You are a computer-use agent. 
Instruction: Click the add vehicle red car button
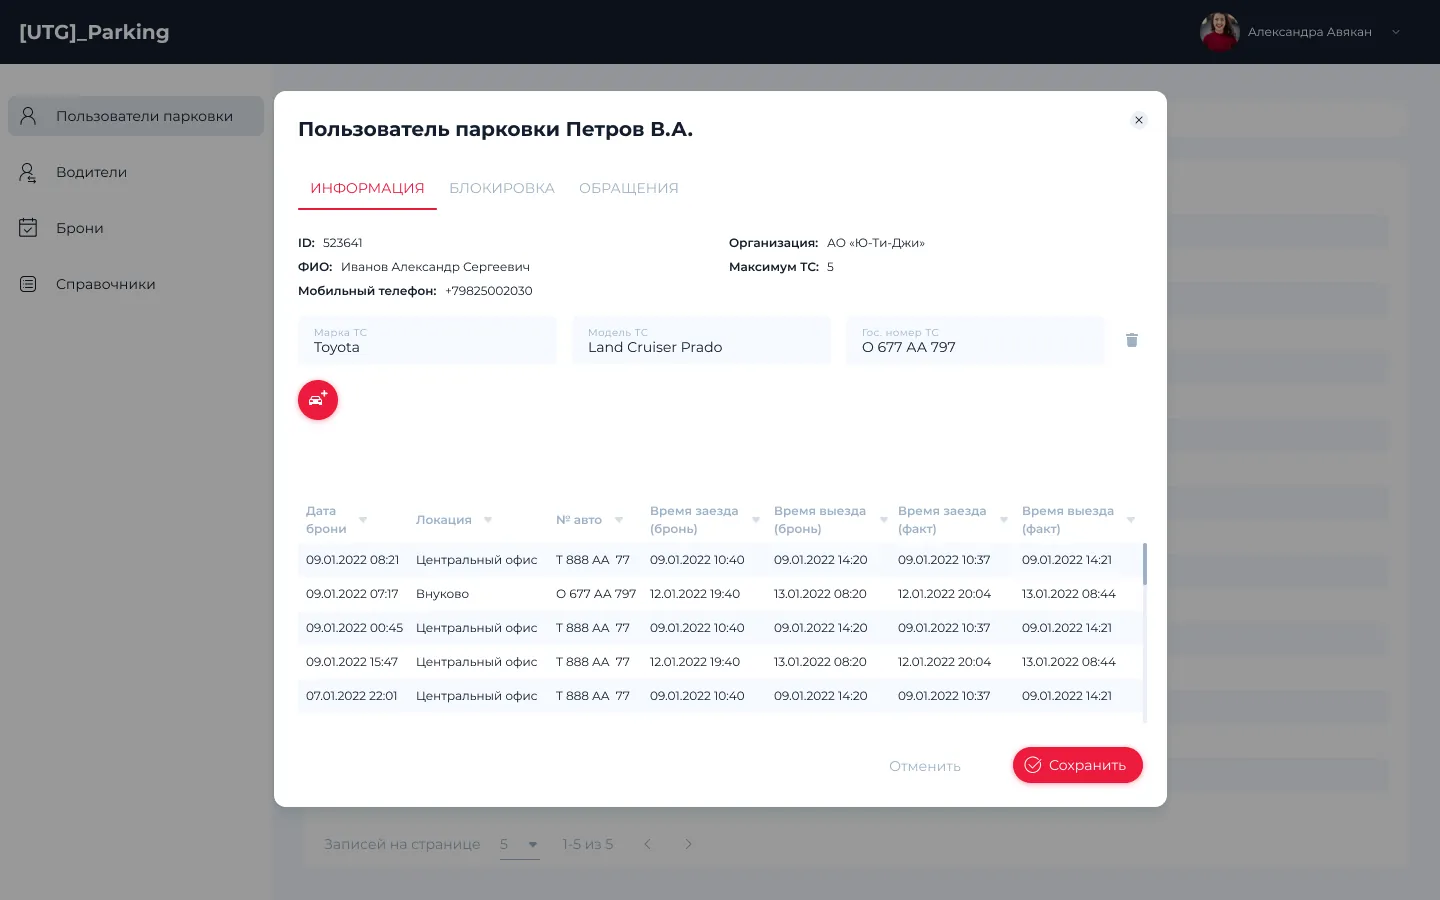click(x=318, y=400)
